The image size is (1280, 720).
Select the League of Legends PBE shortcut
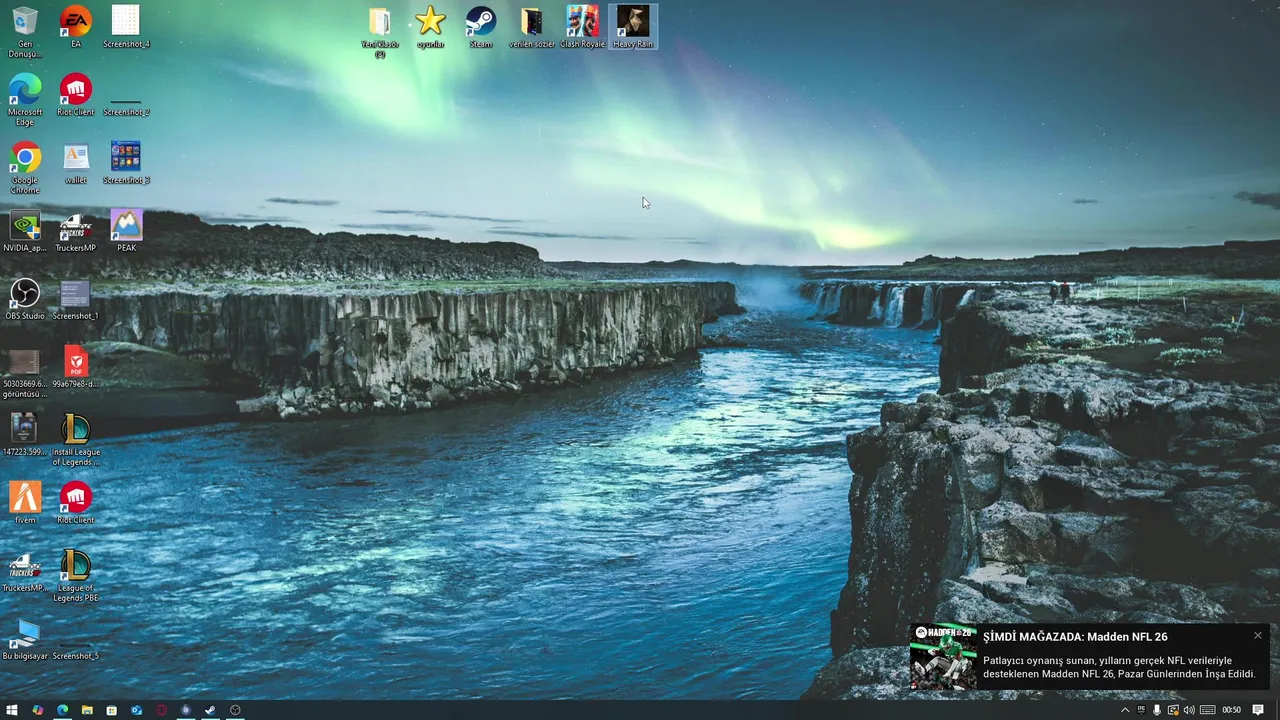[76, 576]
